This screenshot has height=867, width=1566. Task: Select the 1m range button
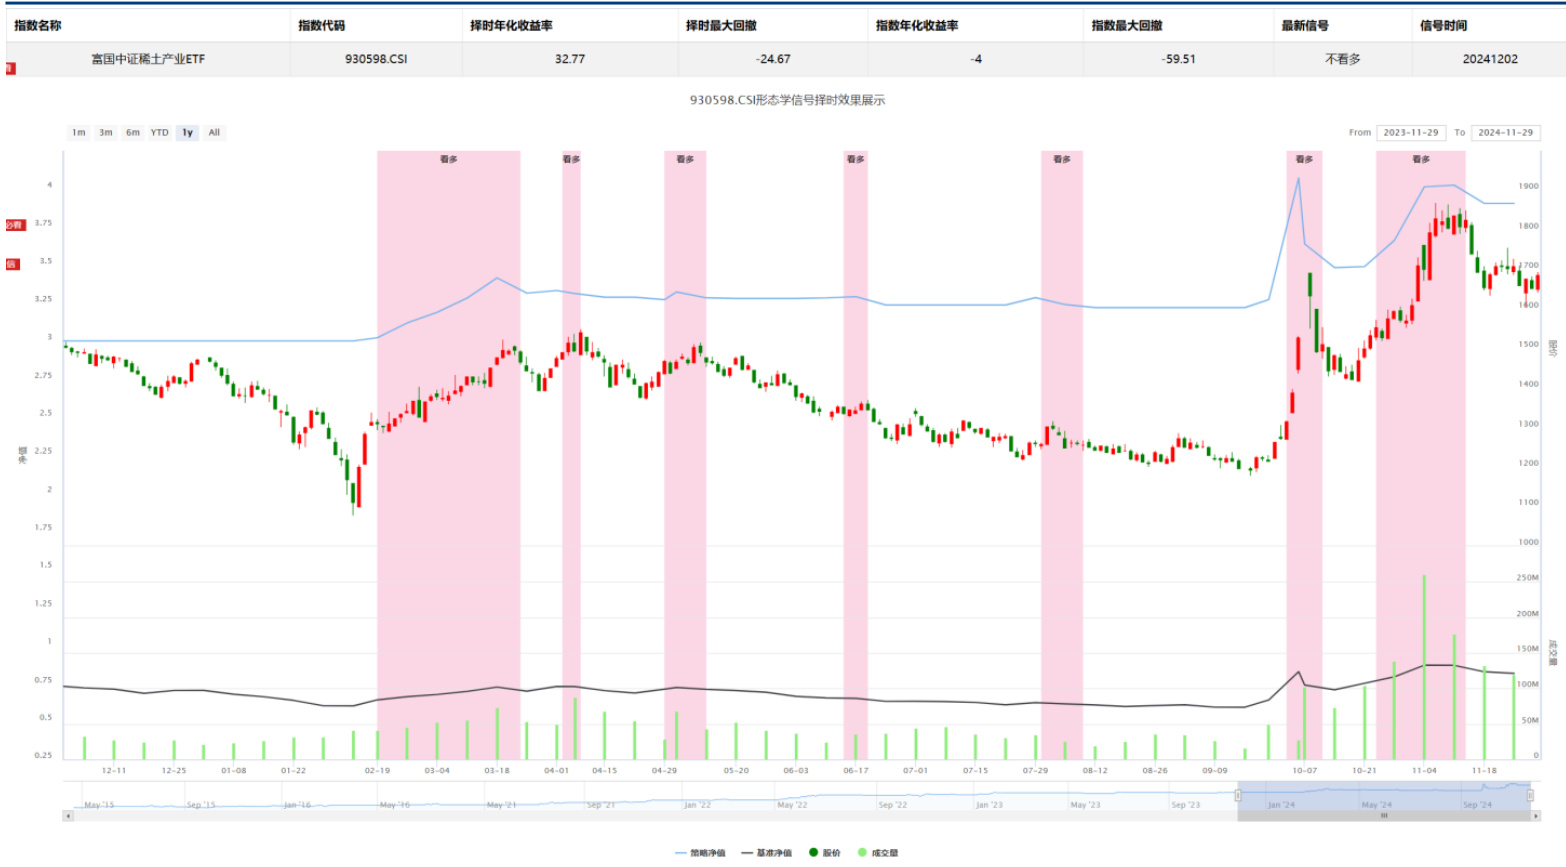78,132
